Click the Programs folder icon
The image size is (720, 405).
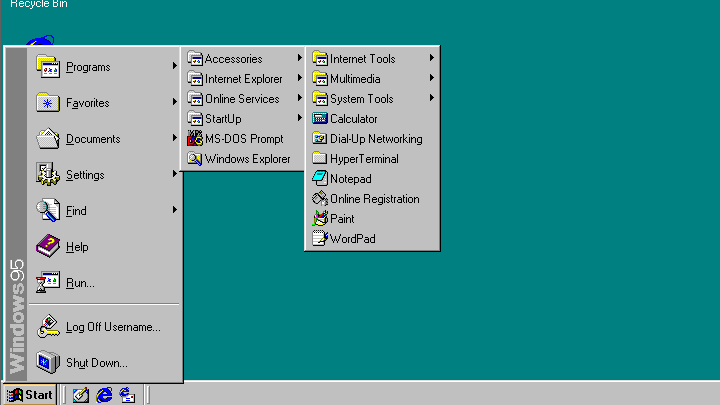[x=48, y=67]
